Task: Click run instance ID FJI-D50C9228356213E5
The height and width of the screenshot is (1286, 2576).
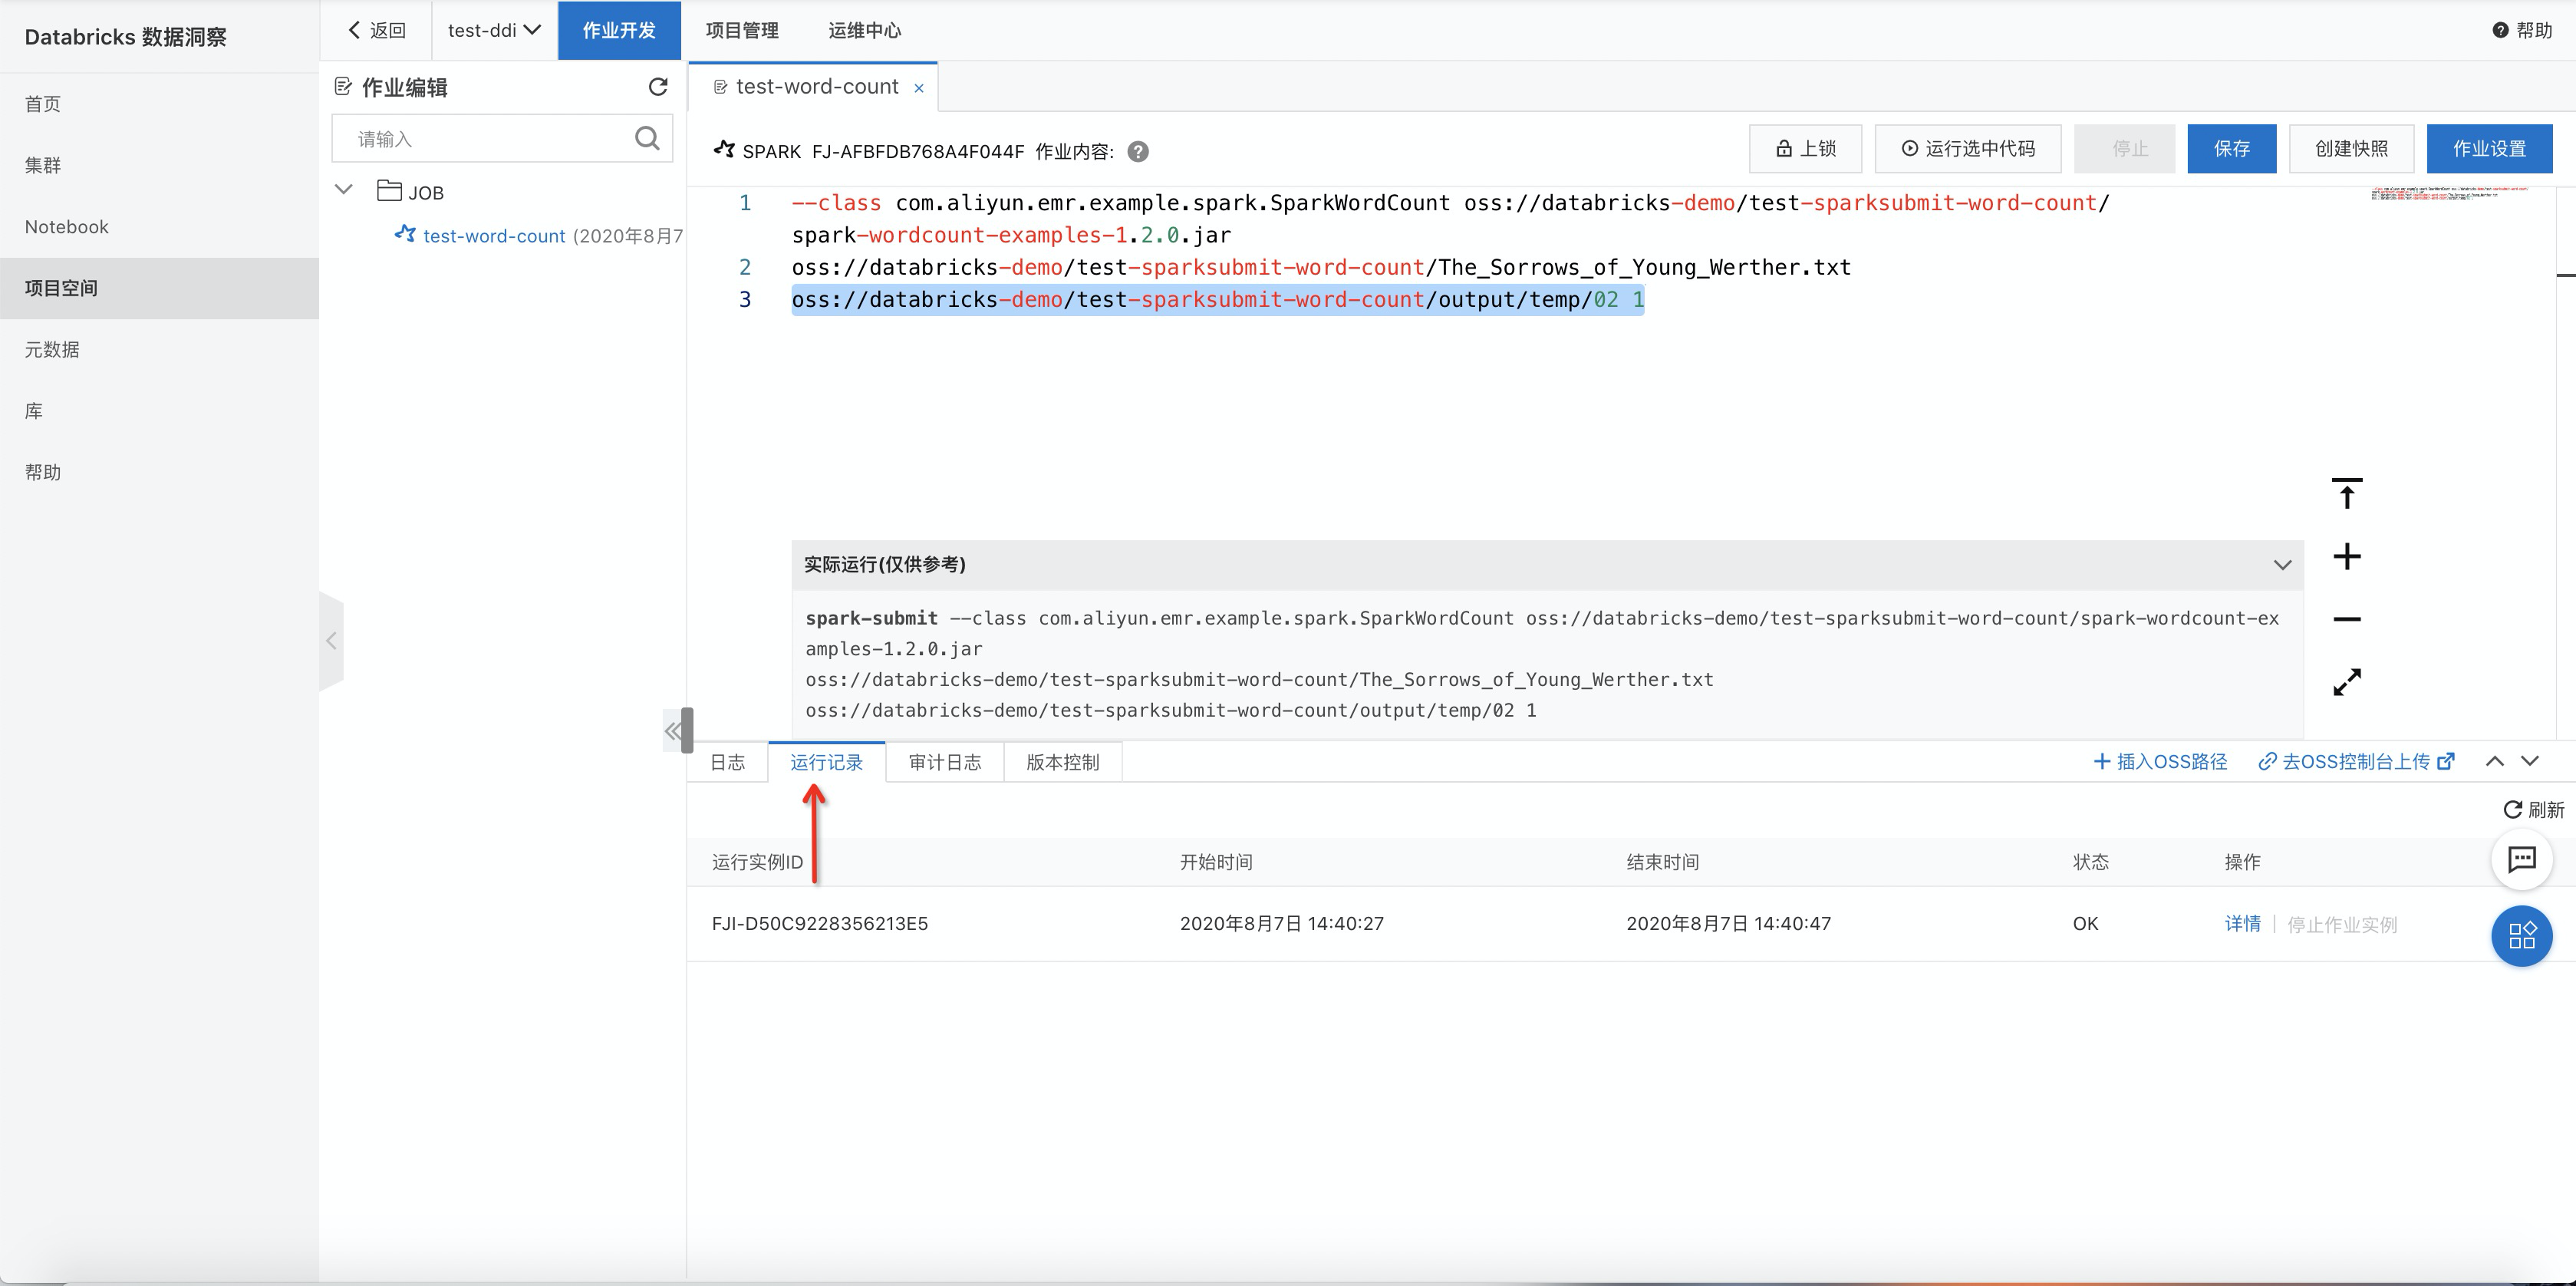Action: tap(819, 923)
